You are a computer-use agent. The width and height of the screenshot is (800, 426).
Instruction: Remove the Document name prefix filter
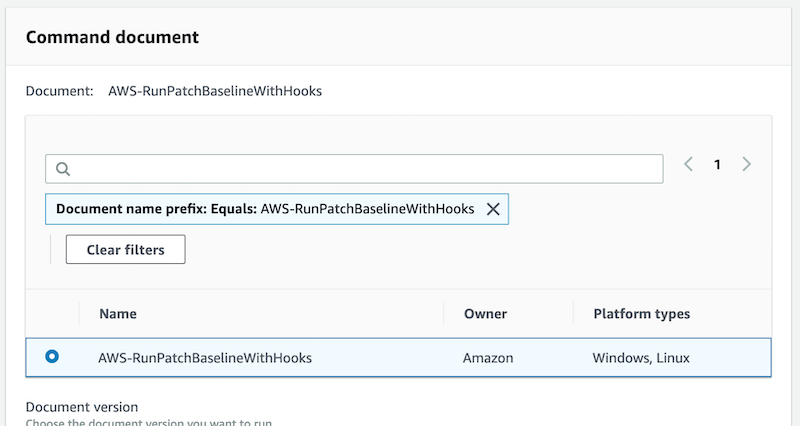(x=492, y=209)
